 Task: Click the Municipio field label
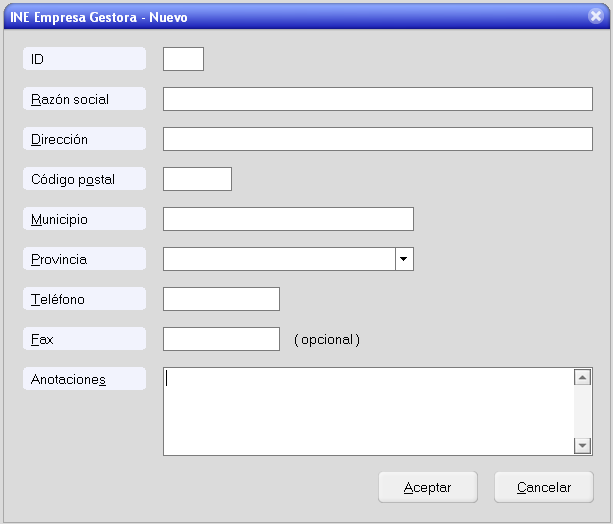click(60, 219)
